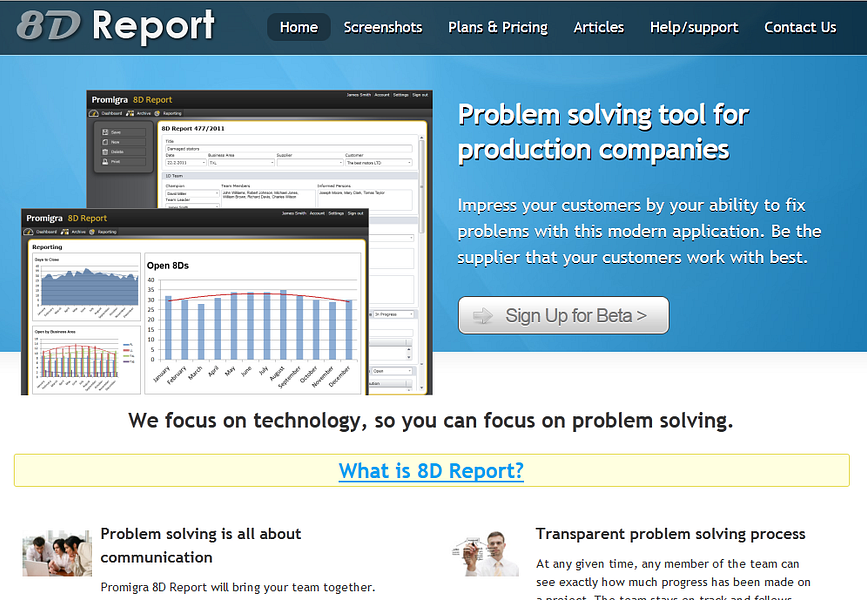Click the Sign Up for Beta button
The width and height of the screenshot is (867, 600).
coord(563,314)
